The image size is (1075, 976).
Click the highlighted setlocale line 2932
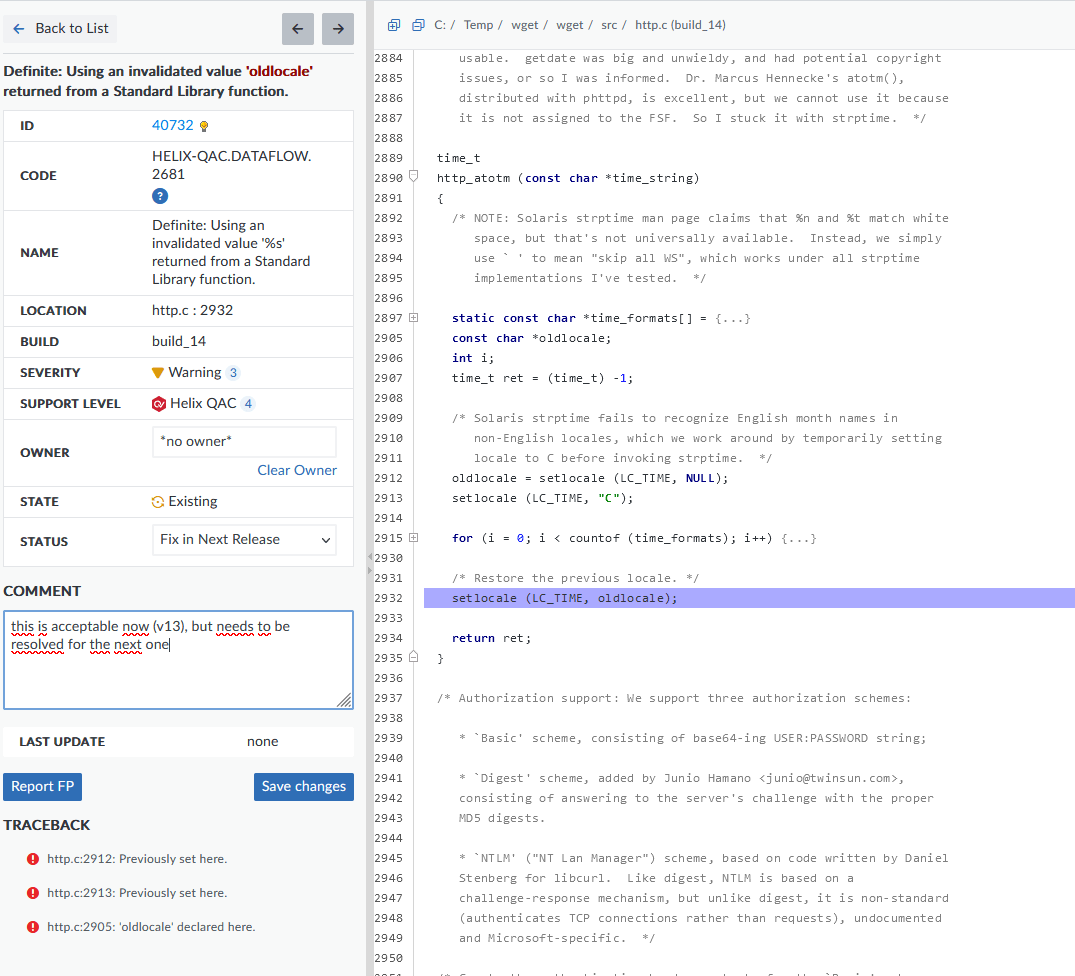[x=749, y=598]
